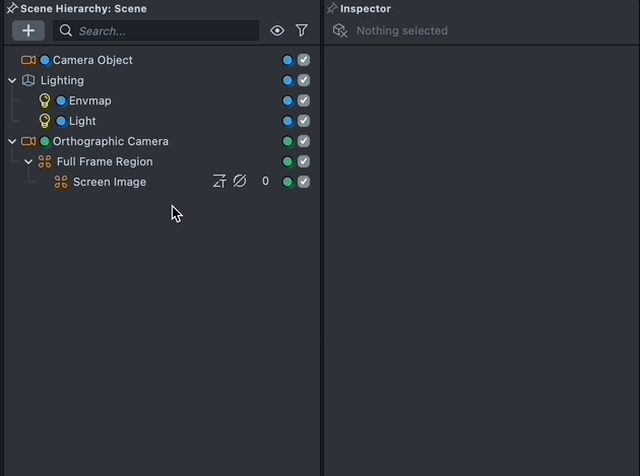Click the Screen Image component icon
Image resolution: width=640 pixels, height=476 pixels.
61,182
